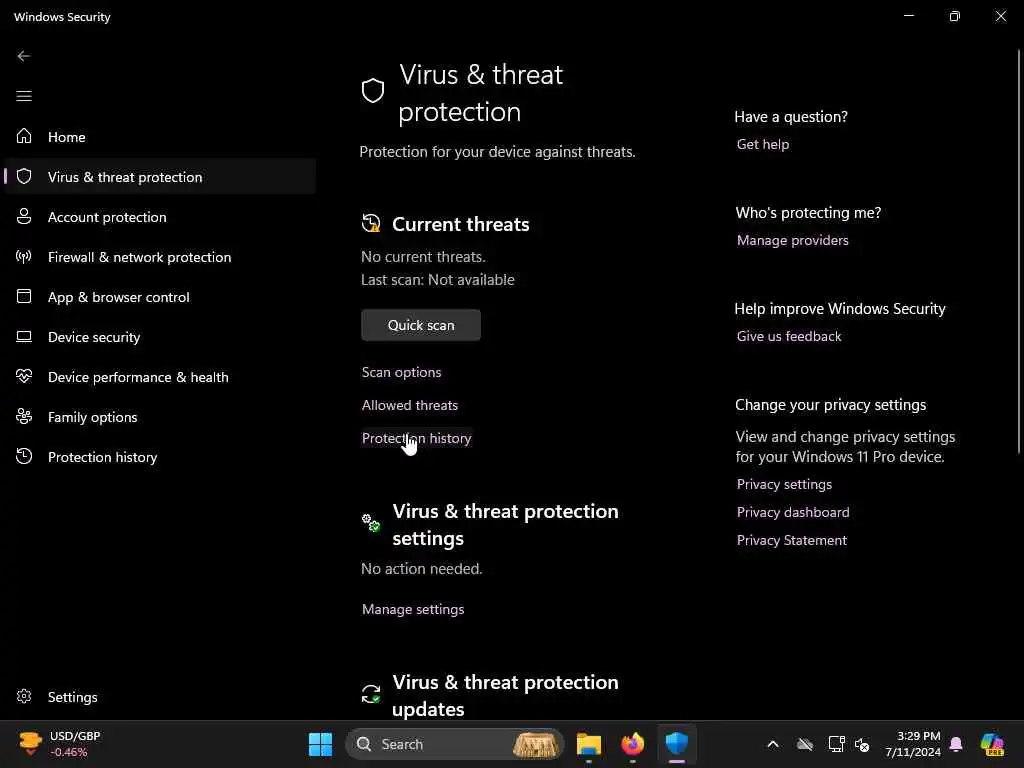Open Privacy Statement link
The image size is (1024, 768).
pos(792,540)
